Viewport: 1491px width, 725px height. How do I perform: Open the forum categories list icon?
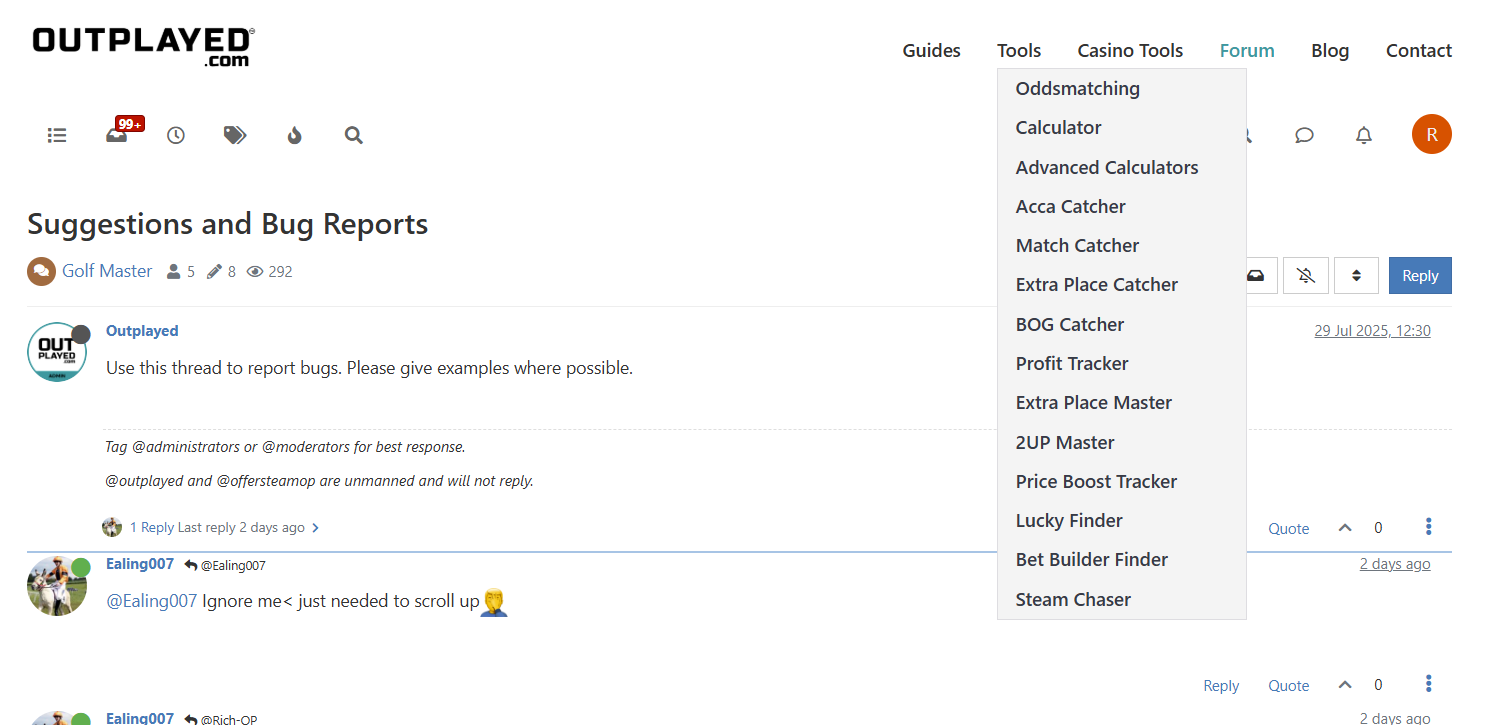point(57,135)
